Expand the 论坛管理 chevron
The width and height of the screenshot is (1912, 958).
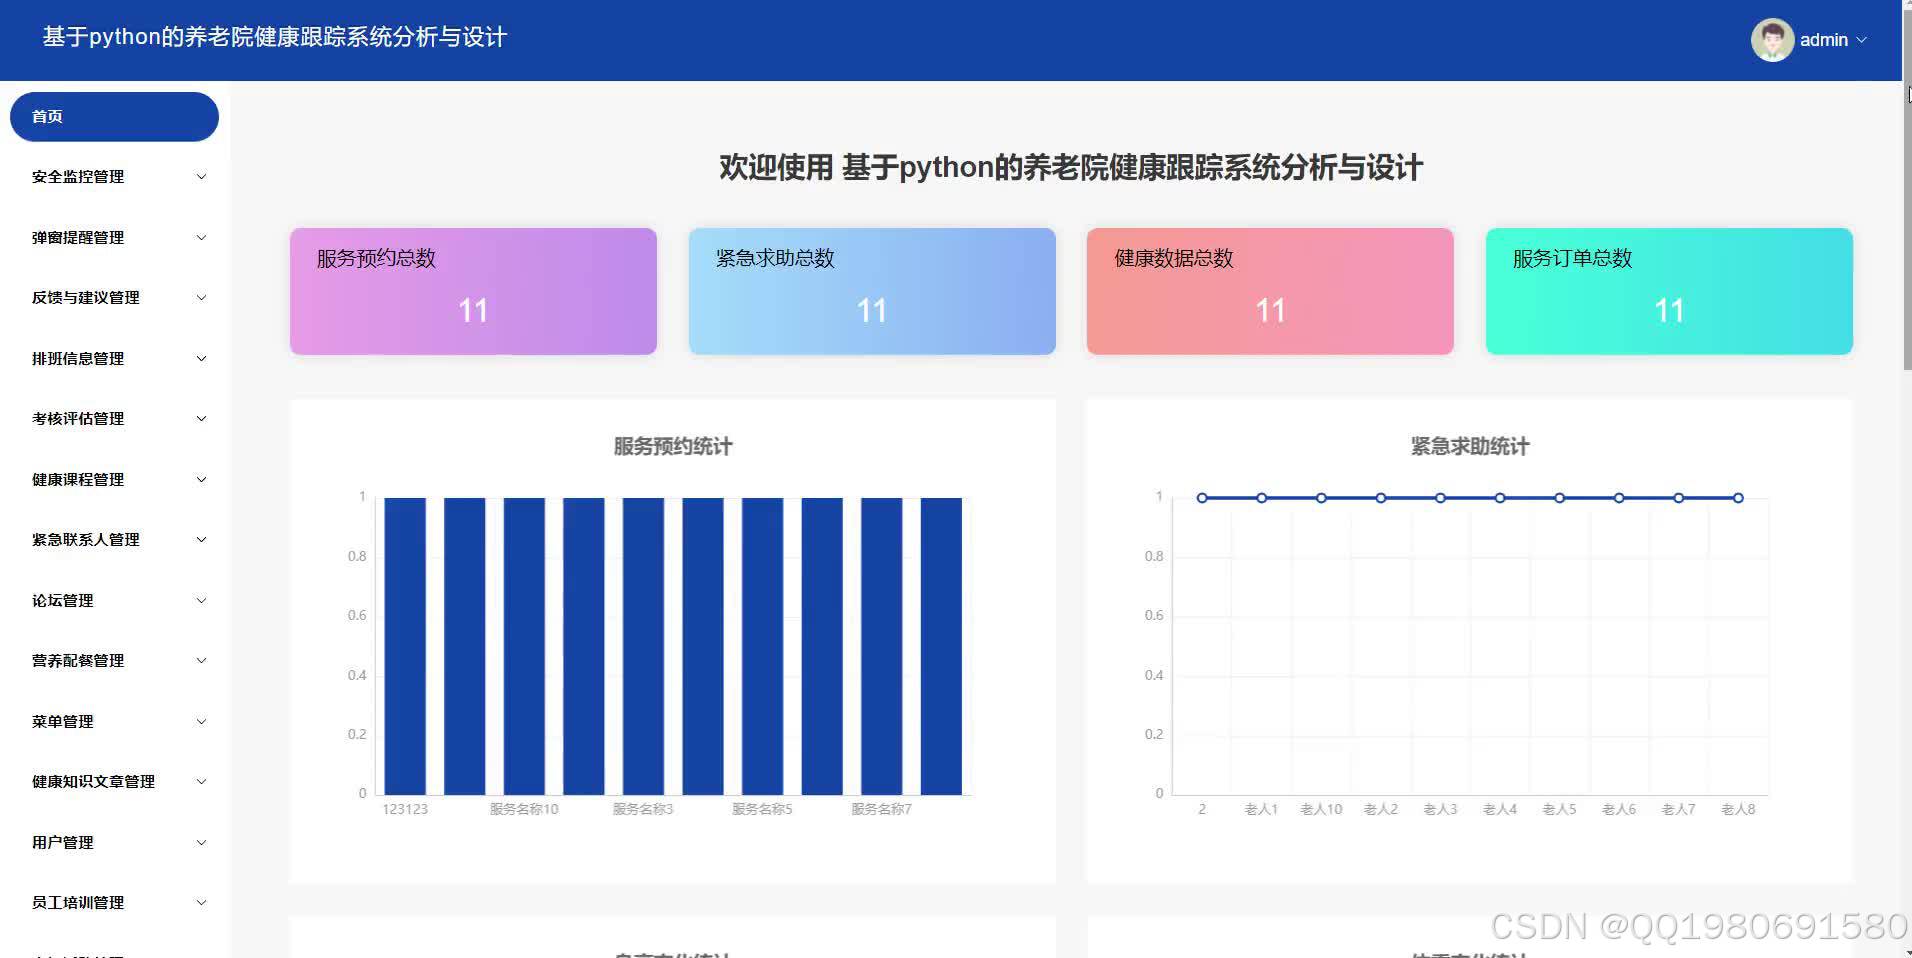click(201, 601)
